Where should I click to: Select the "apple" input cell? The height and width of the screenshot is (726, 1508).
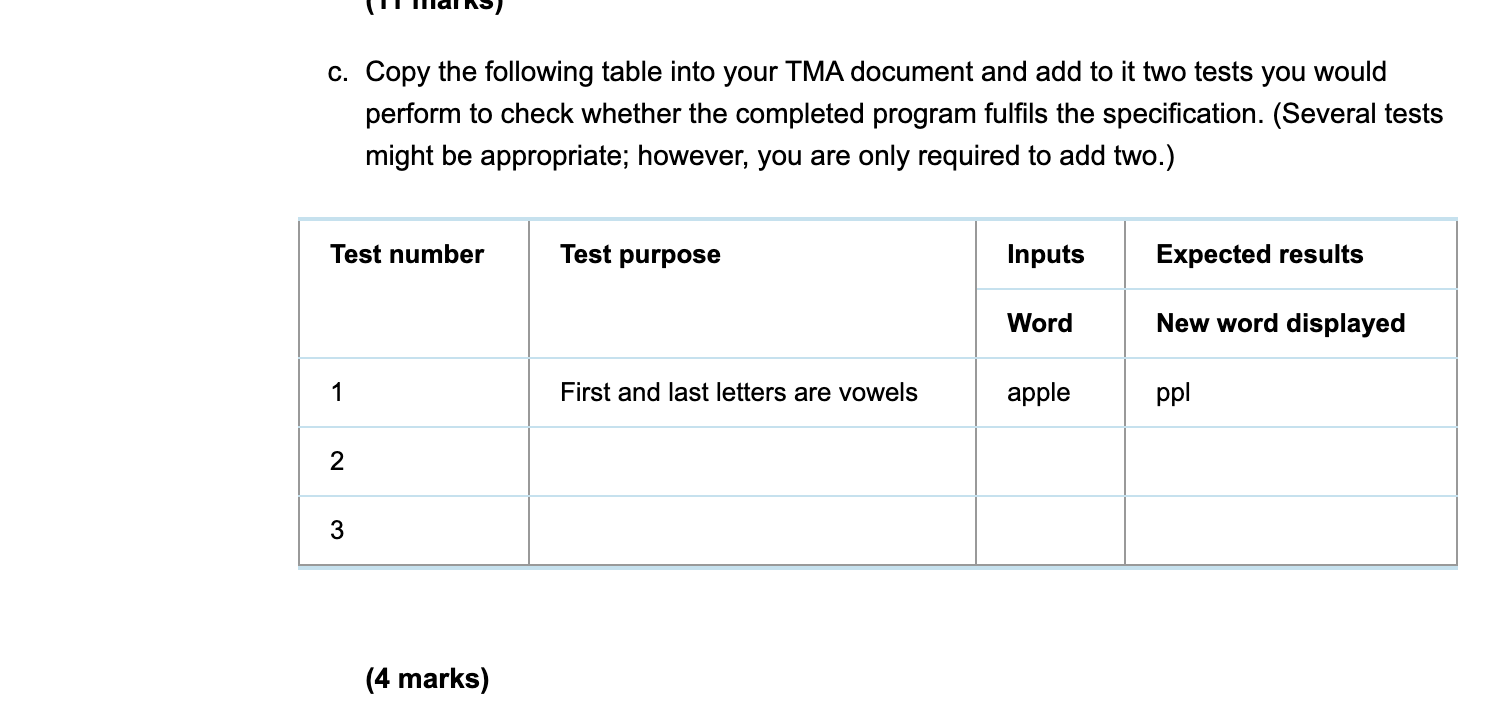coord(1050,393)
